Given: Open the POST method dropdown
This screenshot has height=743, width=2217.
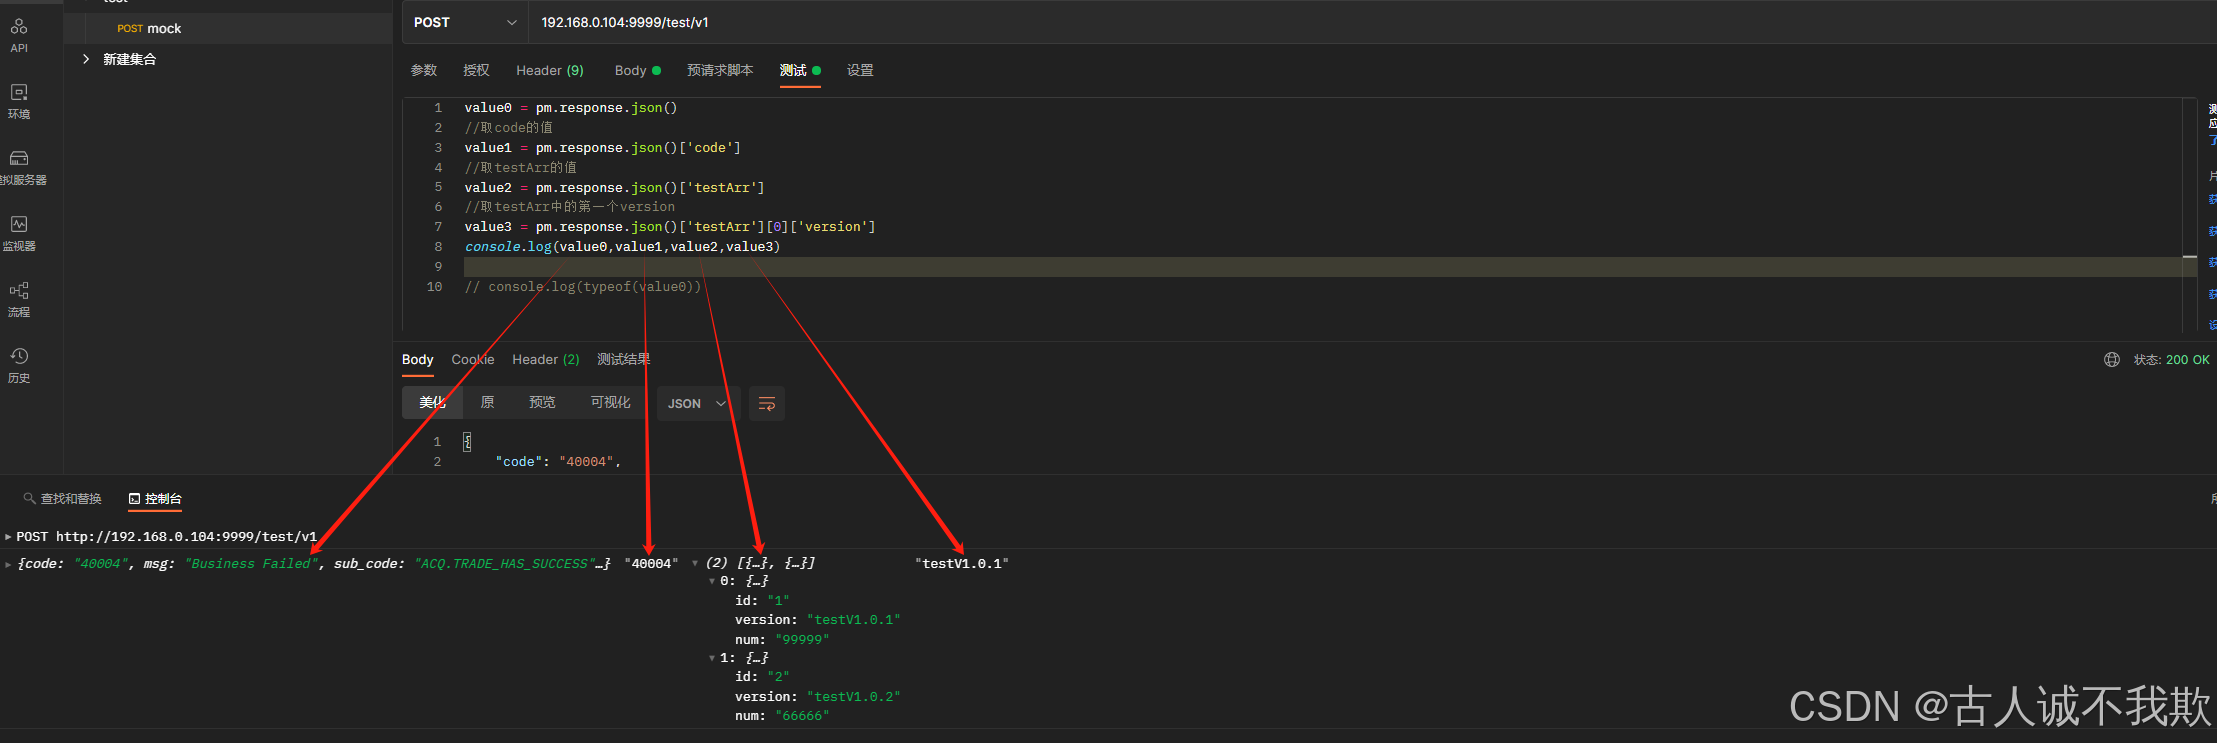Looking at the screenshot, I should (465, 22).
